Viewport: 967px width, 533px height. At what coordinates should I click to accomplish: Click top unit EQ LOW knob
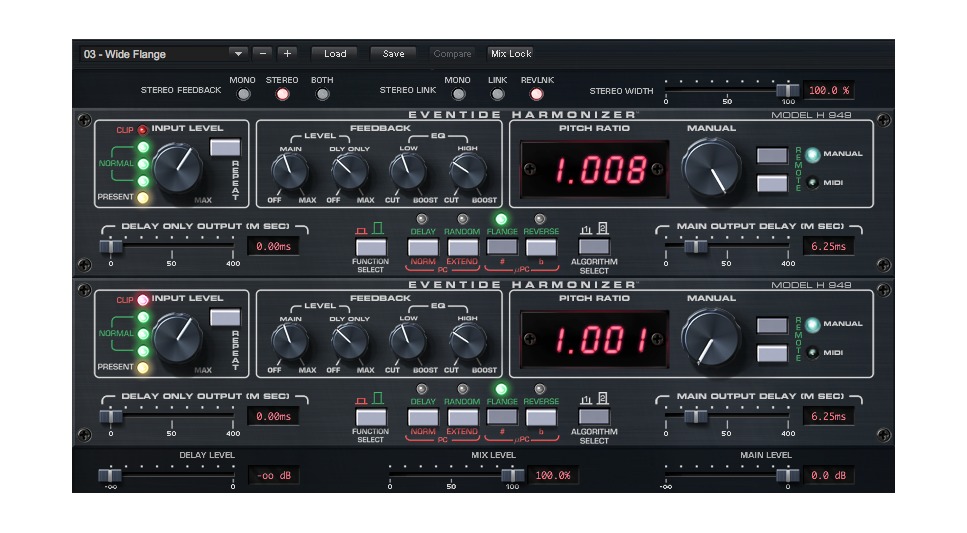[408, 171]
